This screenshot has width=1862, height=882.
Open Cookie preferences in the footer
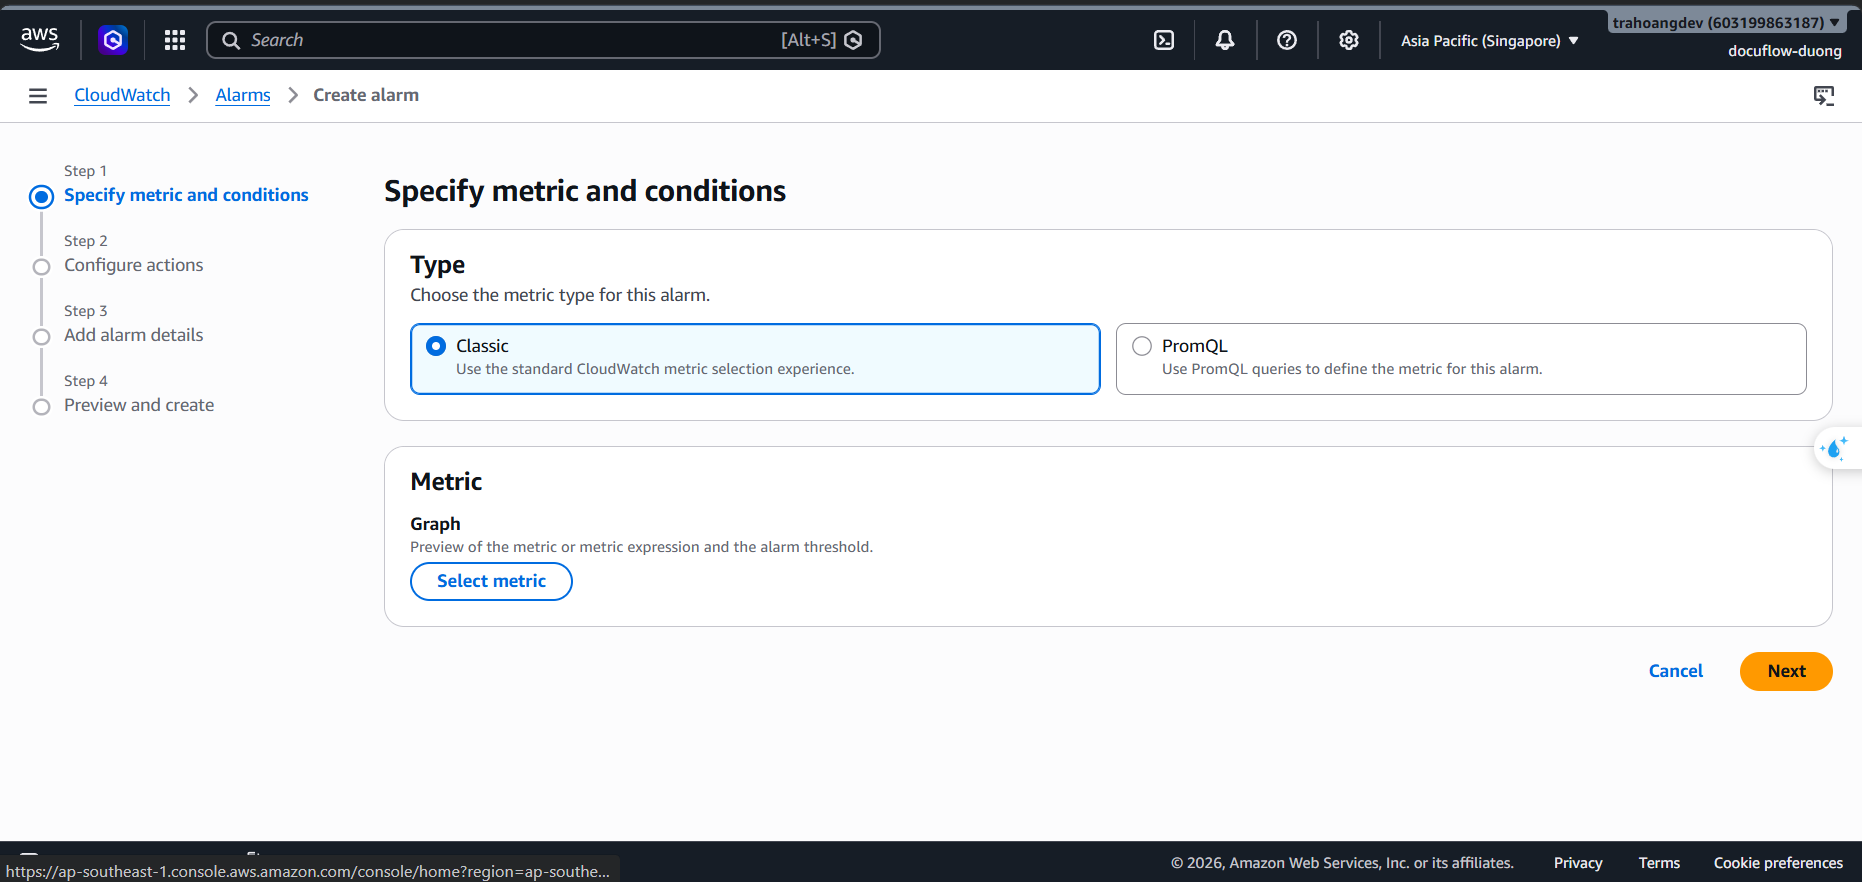click(x=1778, y=863)
